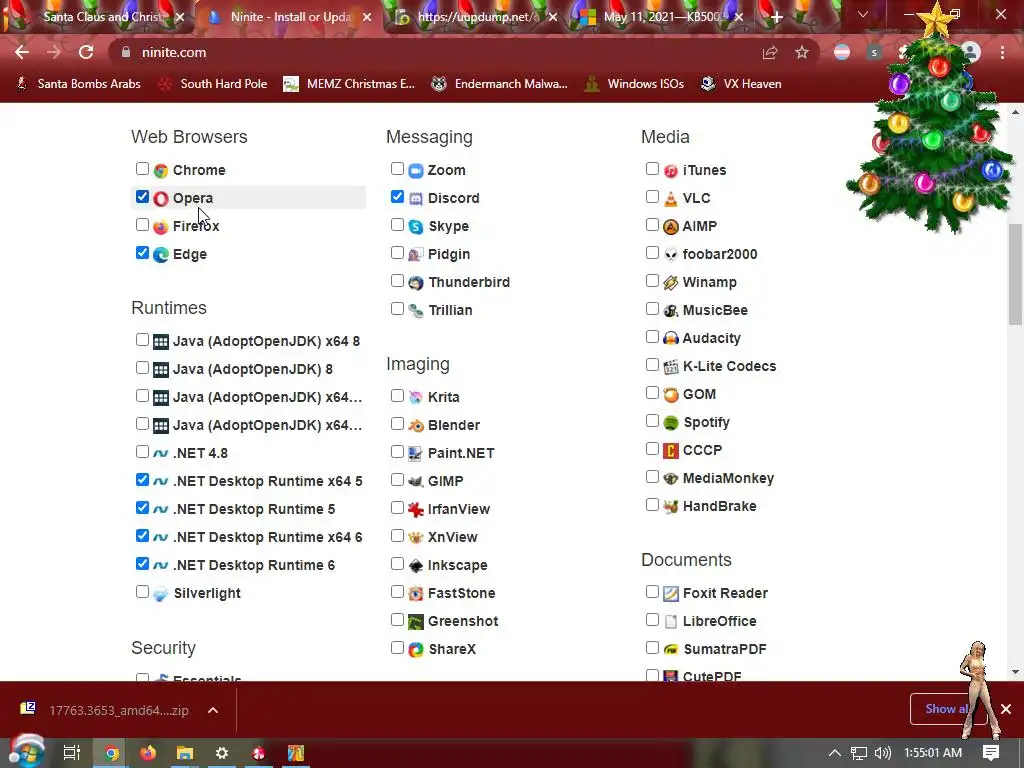Screen dimensions: 1024x768
Task: Click the Silverlight icon
Action: [x=161, y=594]
